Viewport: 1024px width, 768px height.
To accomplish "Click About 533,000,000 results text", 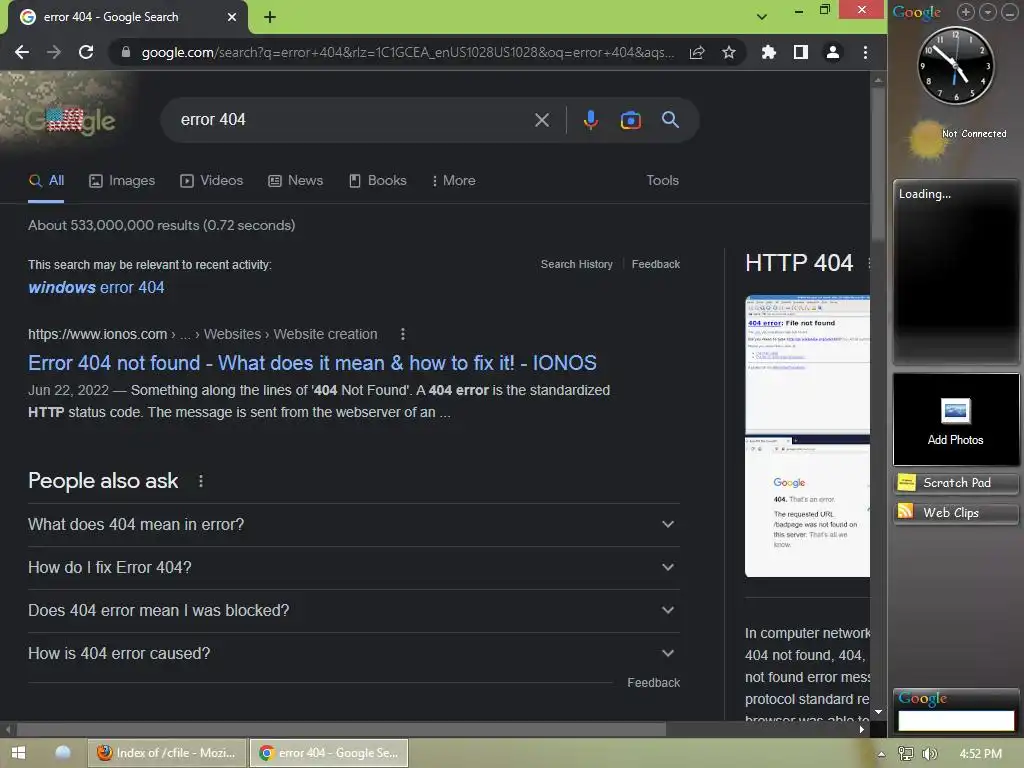I will (x=161, y=225).
